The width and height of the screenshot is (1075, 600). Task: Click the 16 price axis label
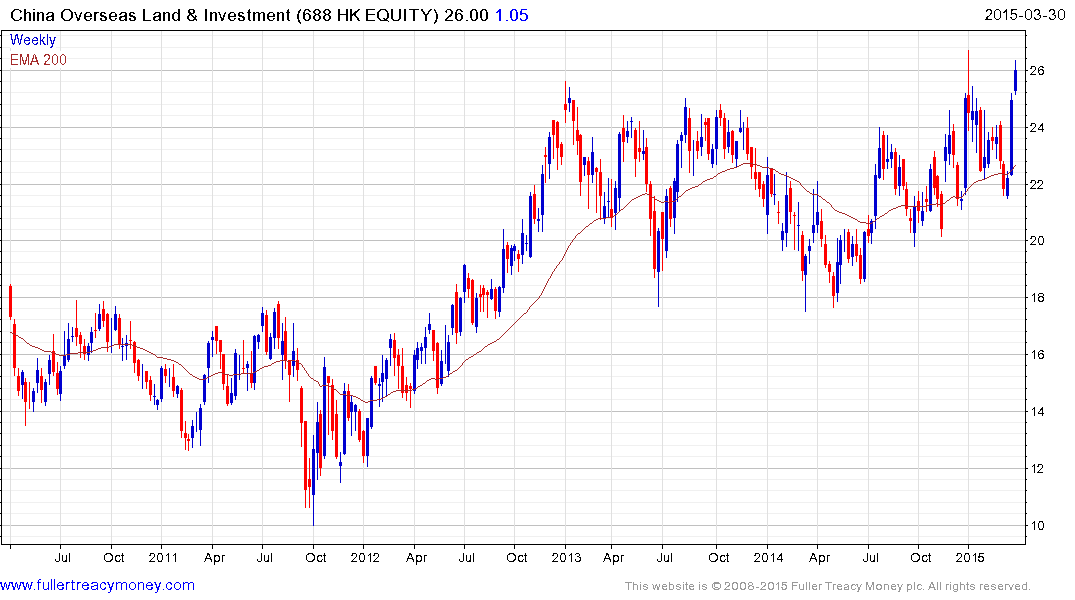(1037, 355)
